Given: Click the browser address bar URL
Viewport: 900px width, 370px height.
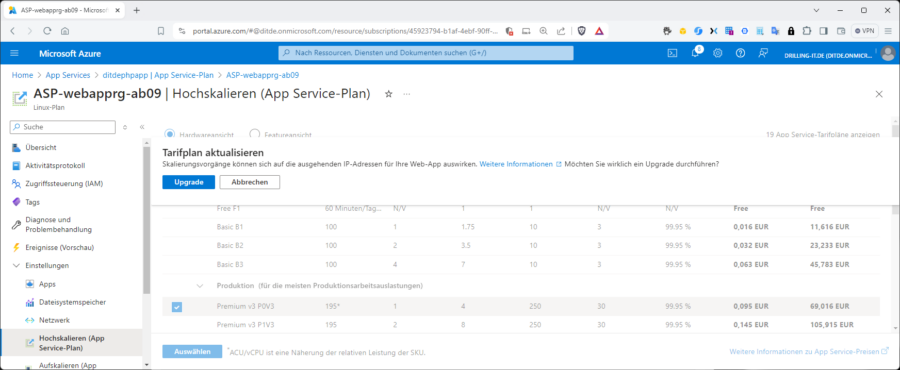Looking at the screenshot, I should pos(345,31).
